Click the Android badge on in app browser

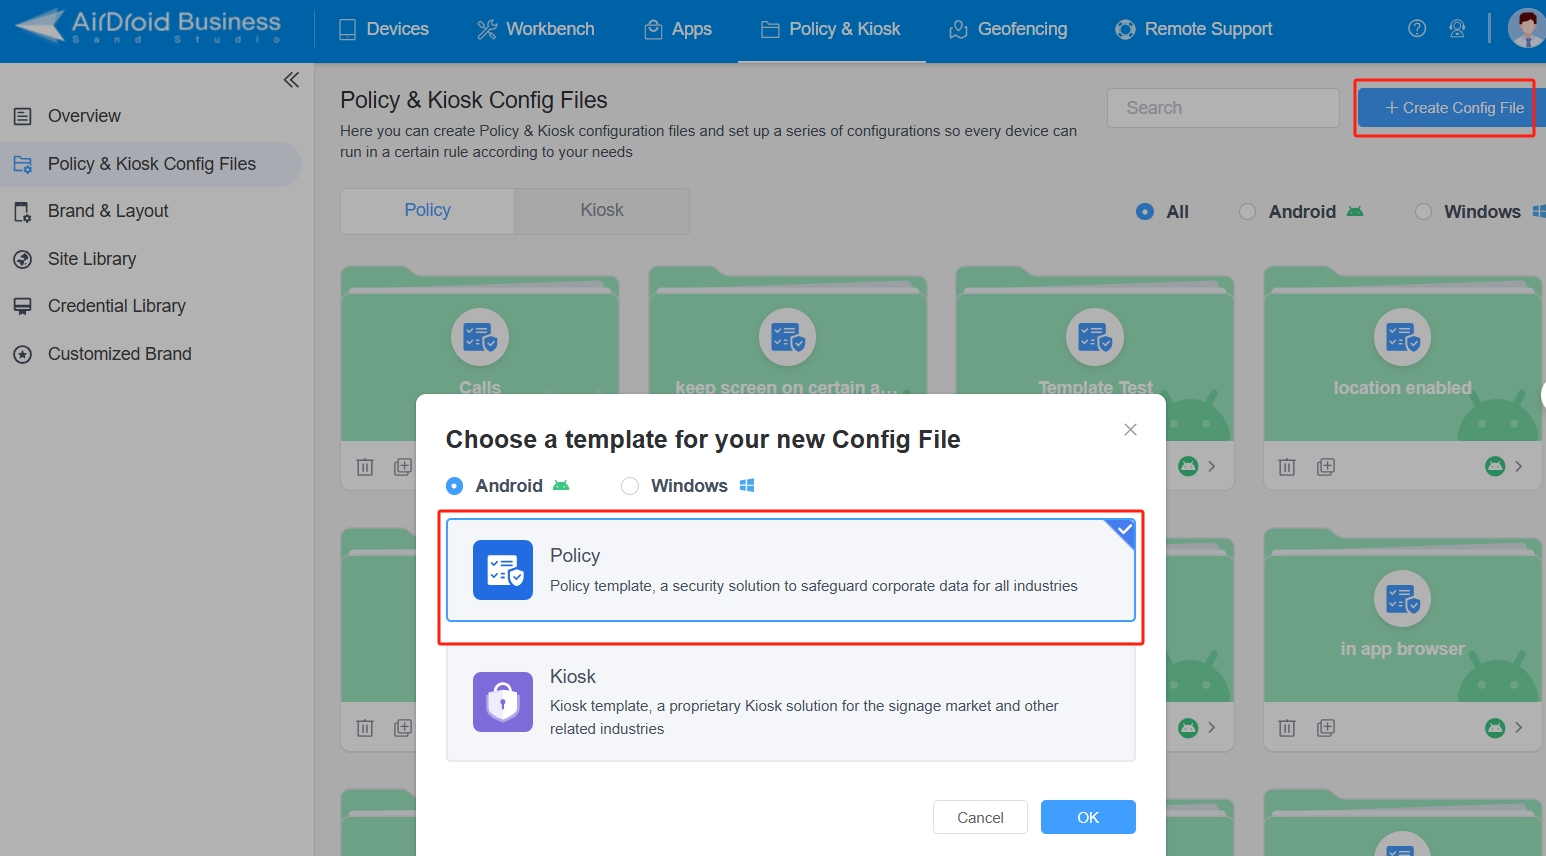coord(1495,728)
